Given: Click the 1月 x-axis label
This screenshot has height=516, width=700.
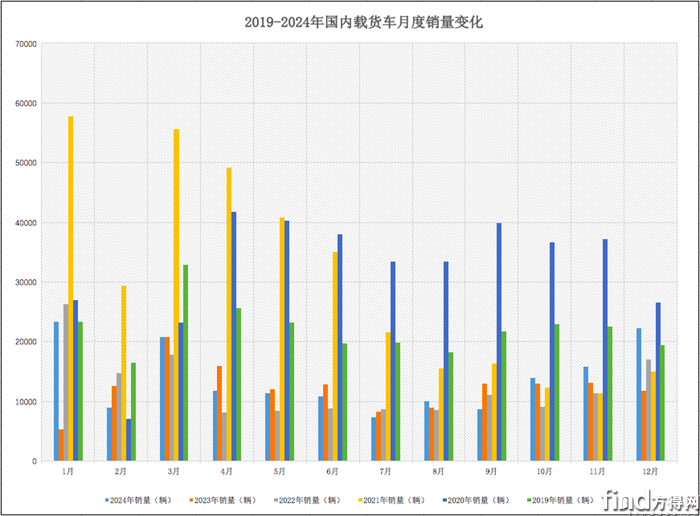Looking at the screenshot, I should pyautogui.click(x=67, y=469).
